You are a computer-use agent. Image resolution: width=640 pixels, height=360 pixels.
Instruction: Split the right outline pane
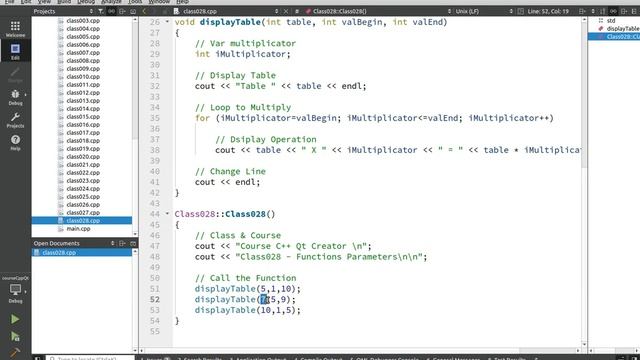[624, 11]
